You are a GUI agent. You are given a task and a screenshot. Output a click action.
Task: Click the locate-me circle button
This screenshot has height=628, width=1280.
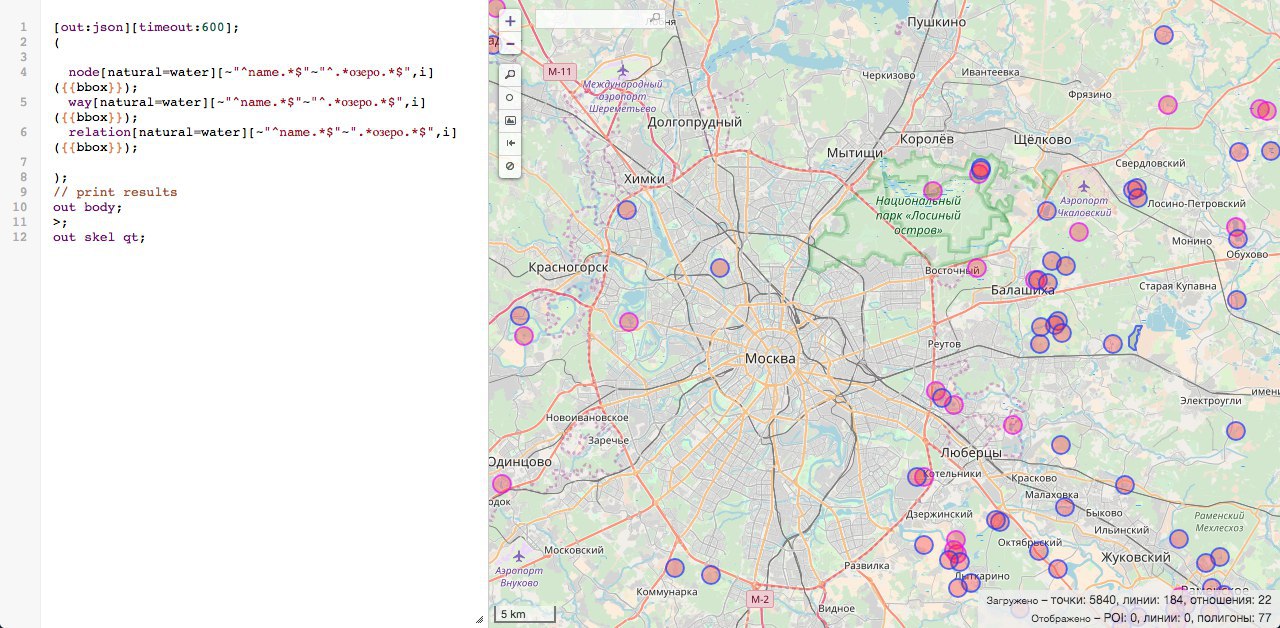pyautogui.click(x=510, y=98)
